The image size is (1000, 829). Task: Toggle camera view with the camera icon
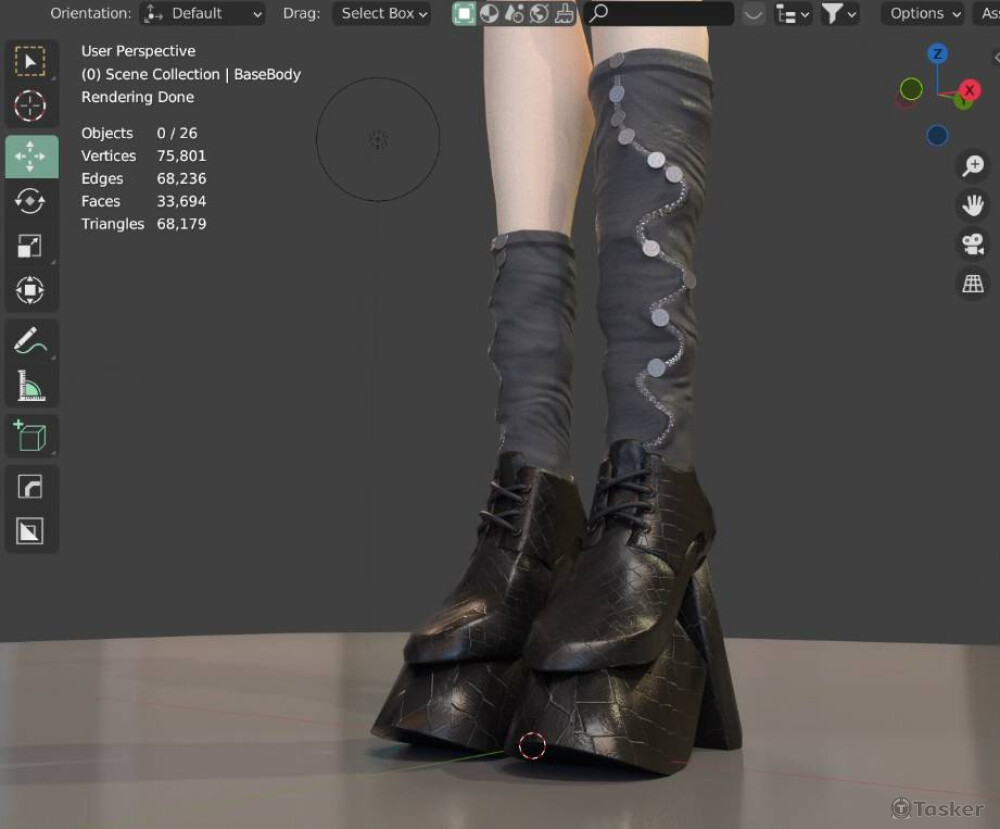click(972, 244)
